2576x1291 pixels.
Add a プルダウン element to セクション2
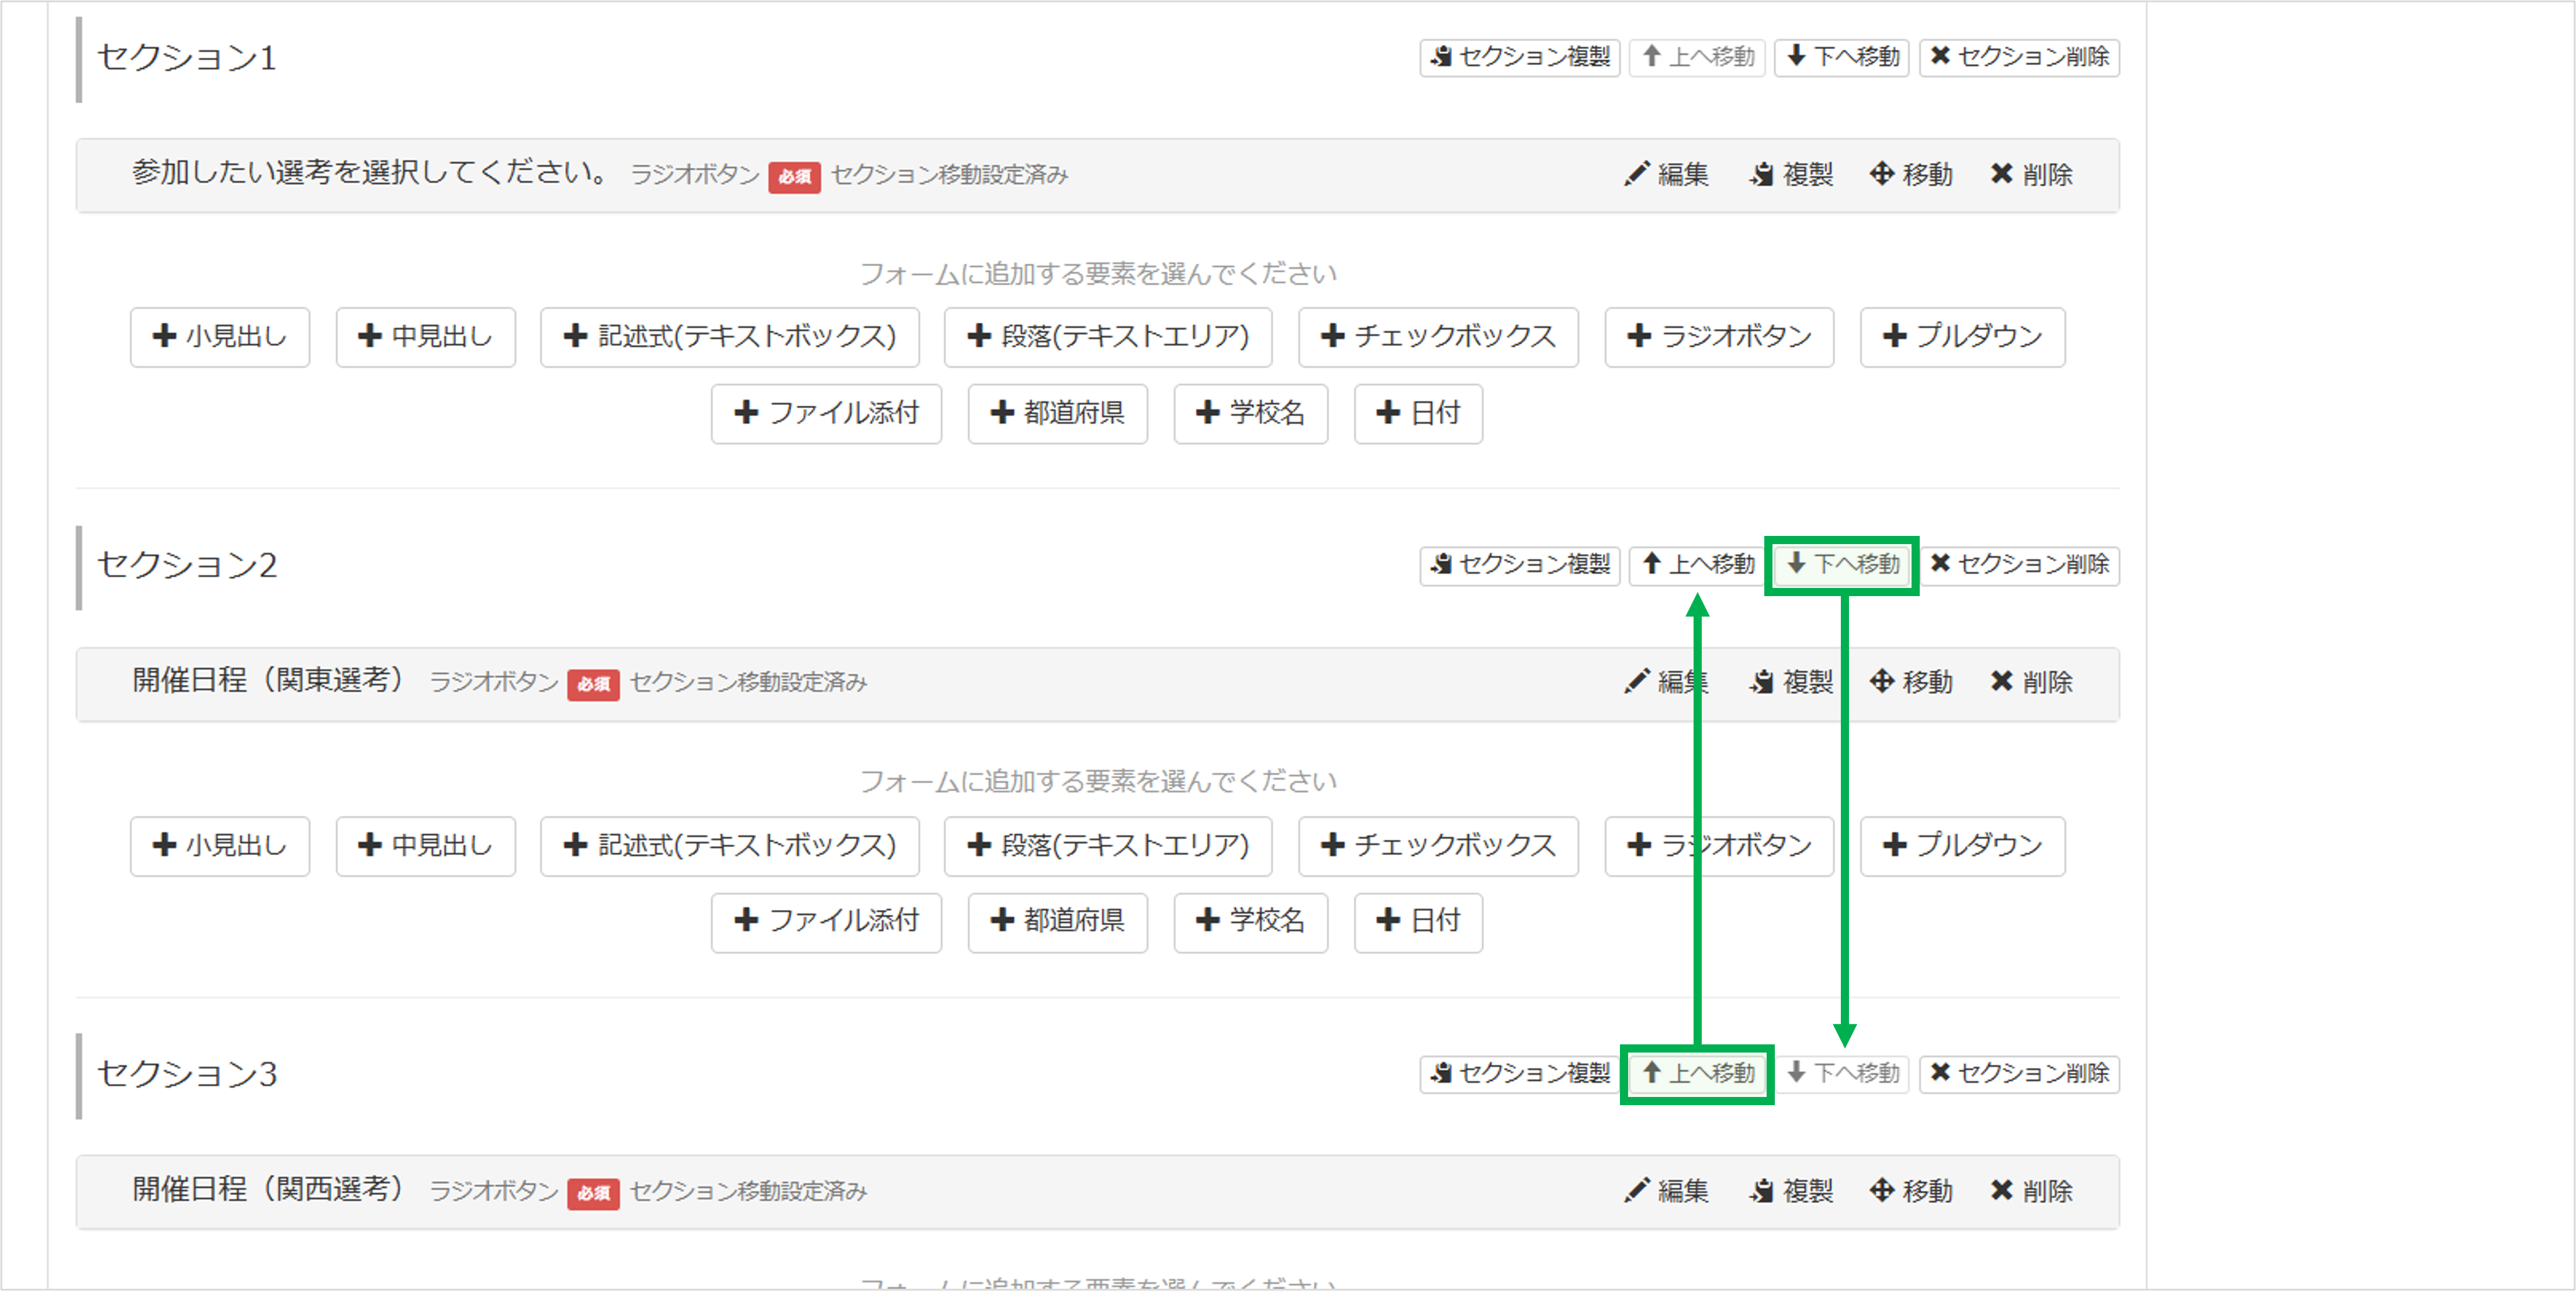(1961, 846)
